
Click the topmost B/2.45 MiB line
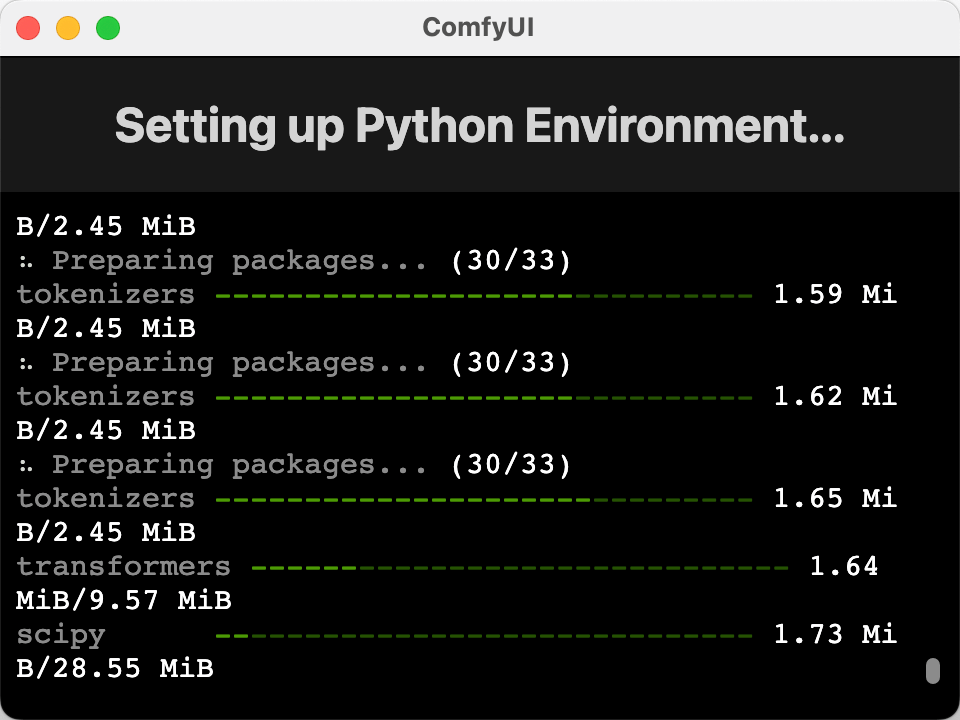tap(106, 227)
